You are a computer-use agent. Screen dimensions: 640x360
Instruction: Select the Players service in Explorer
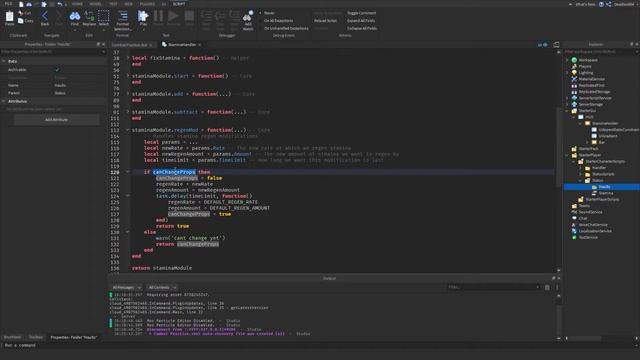(x=584, y=66)
